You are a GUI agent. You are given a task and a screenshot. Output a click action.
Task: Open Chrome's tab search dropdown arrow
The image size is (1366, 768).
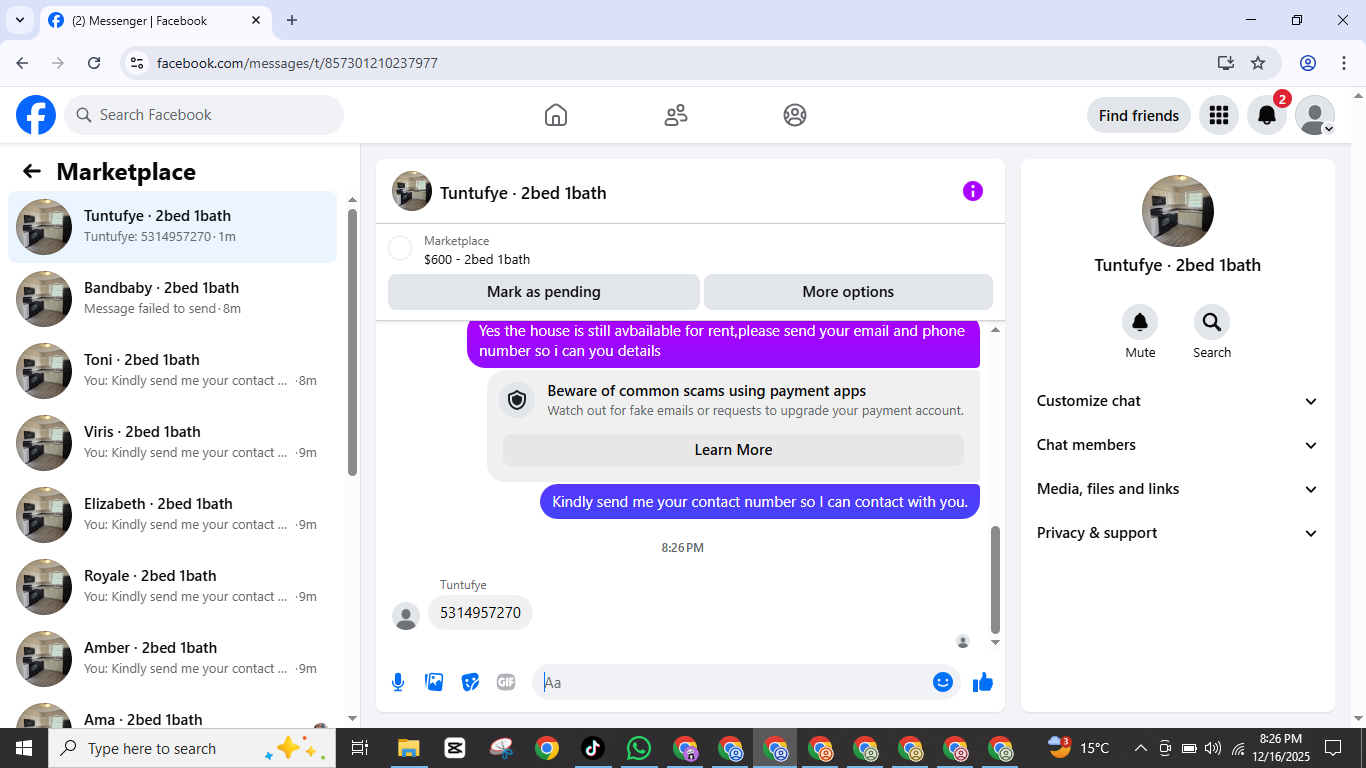tap(19, 20)
